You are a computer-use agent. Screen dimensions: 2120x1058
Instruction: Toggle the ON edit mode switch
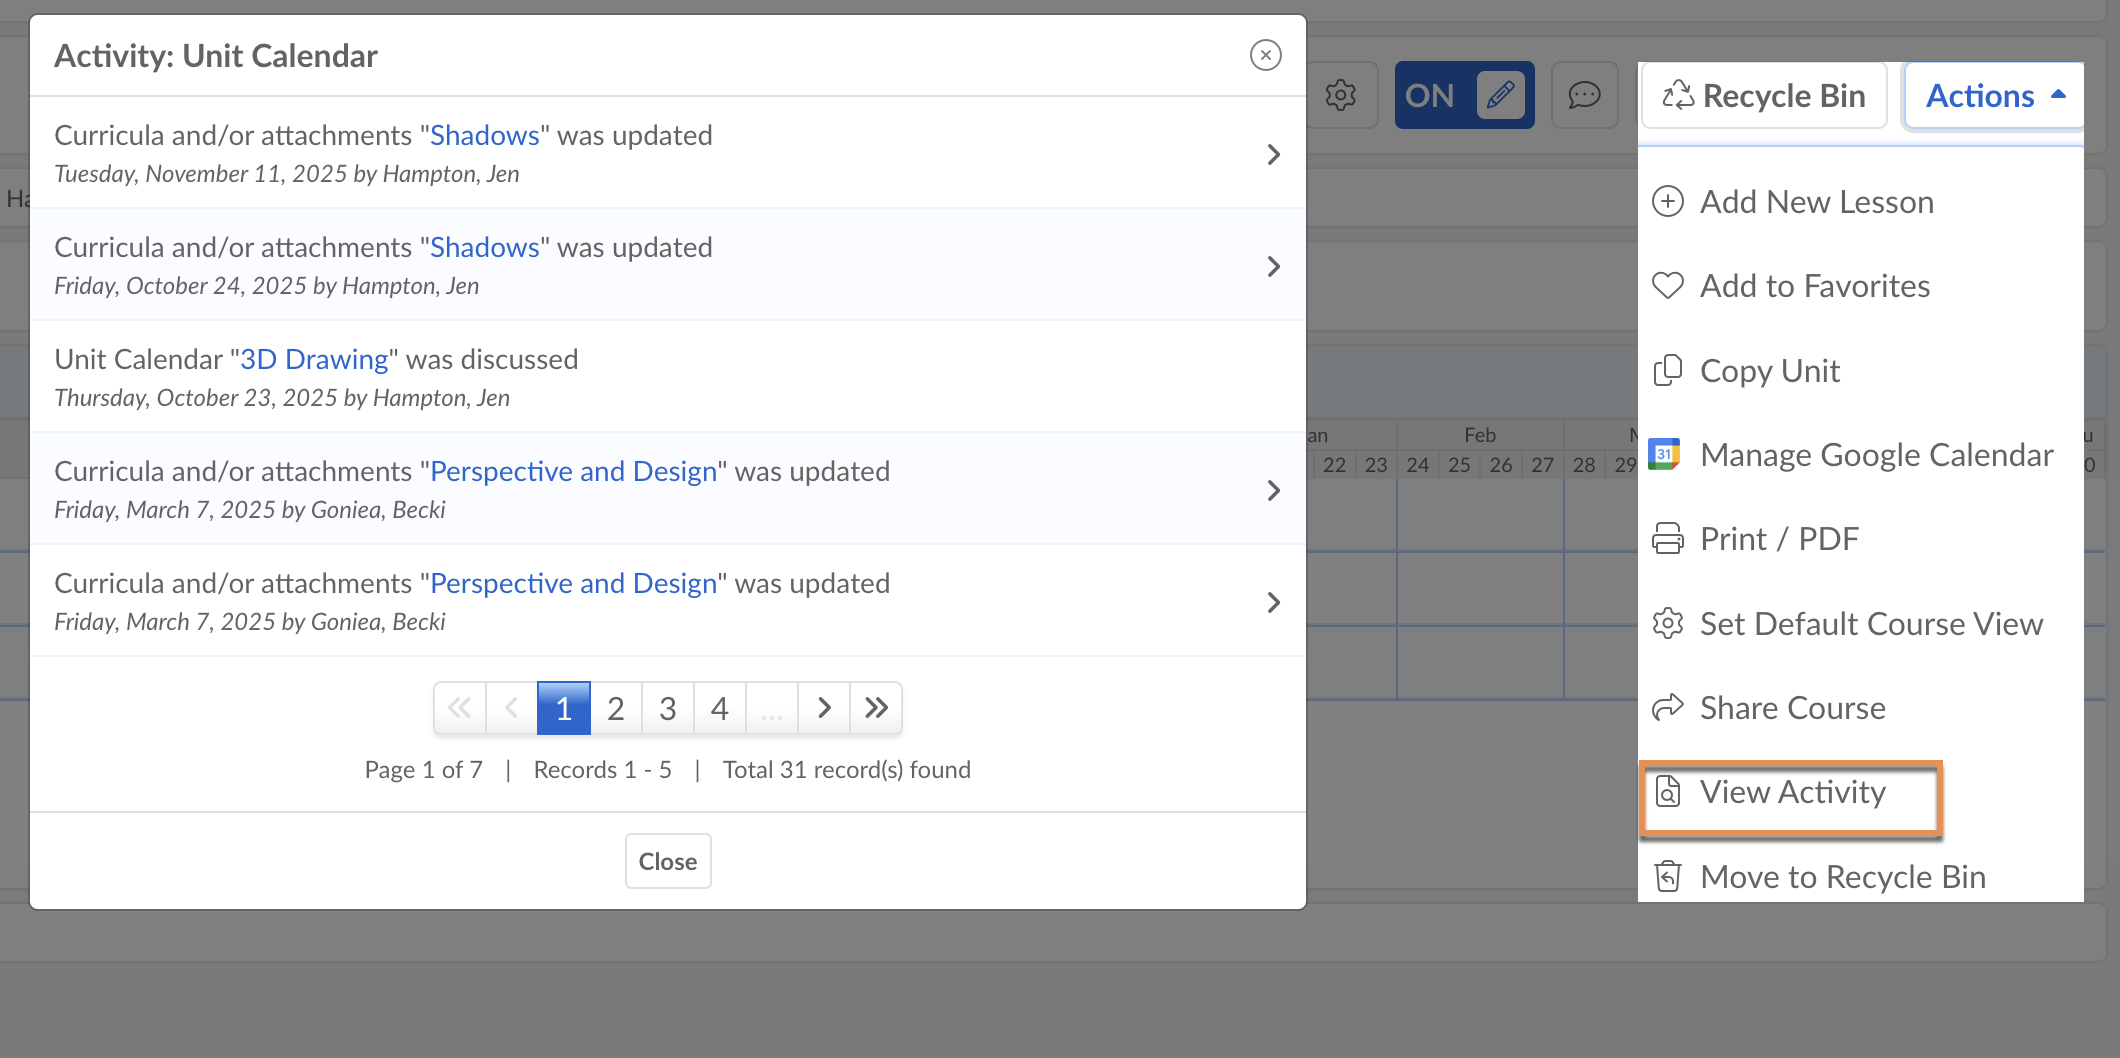coord(1430,96)
